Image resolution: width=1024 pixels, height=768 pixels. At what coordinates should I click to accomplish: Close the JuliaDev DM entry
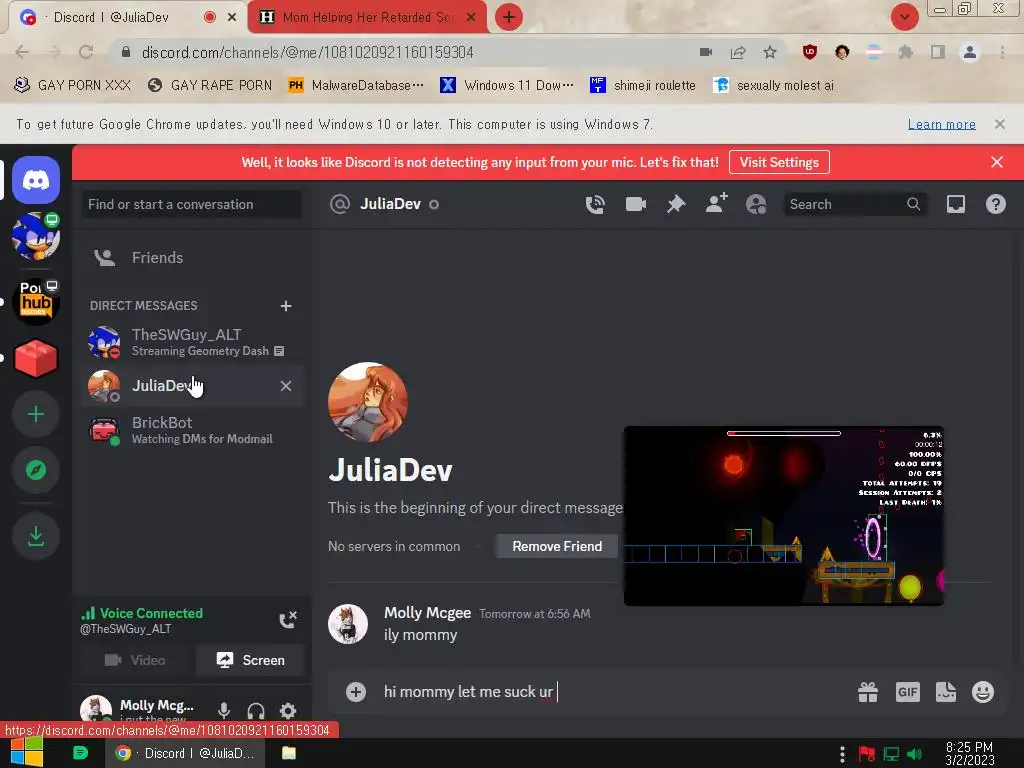pyautogui.click(x=285, y=386)
